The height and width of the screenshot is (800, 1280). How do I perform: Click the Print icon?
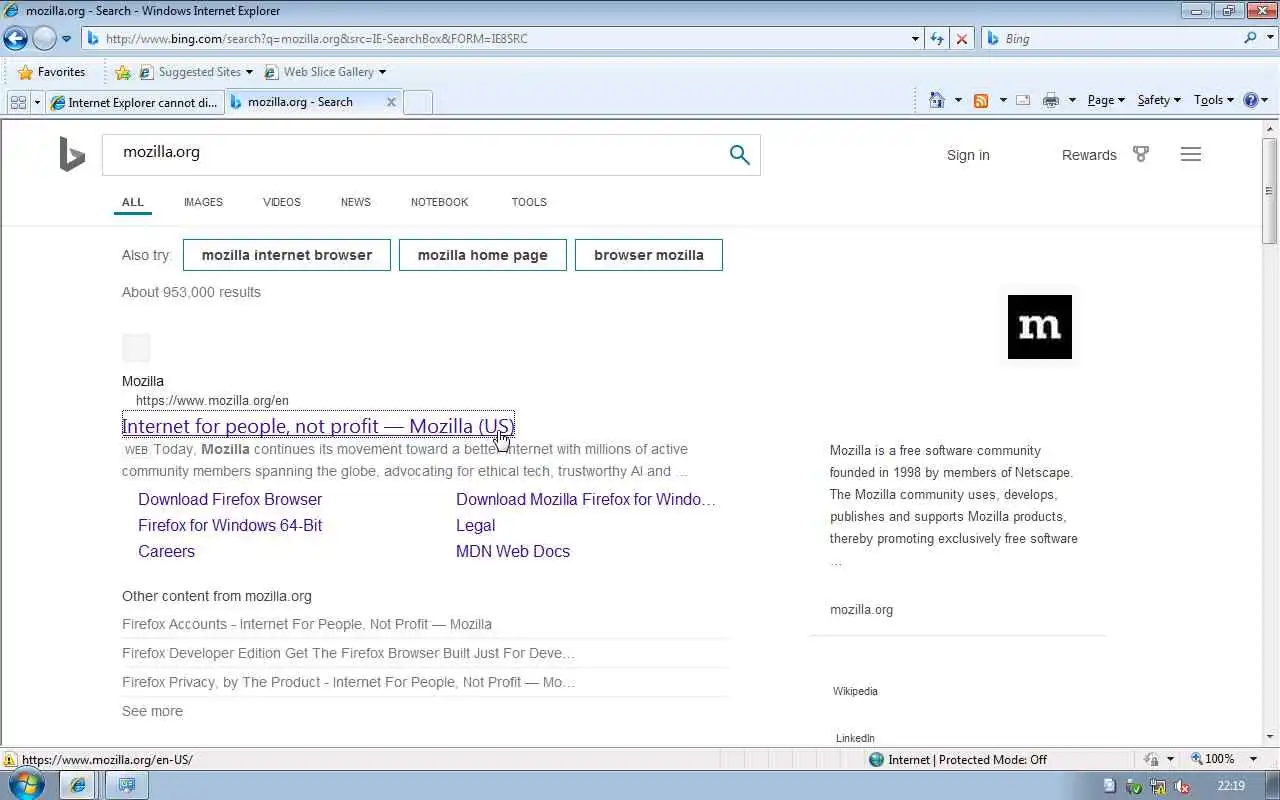[1050, 100]
